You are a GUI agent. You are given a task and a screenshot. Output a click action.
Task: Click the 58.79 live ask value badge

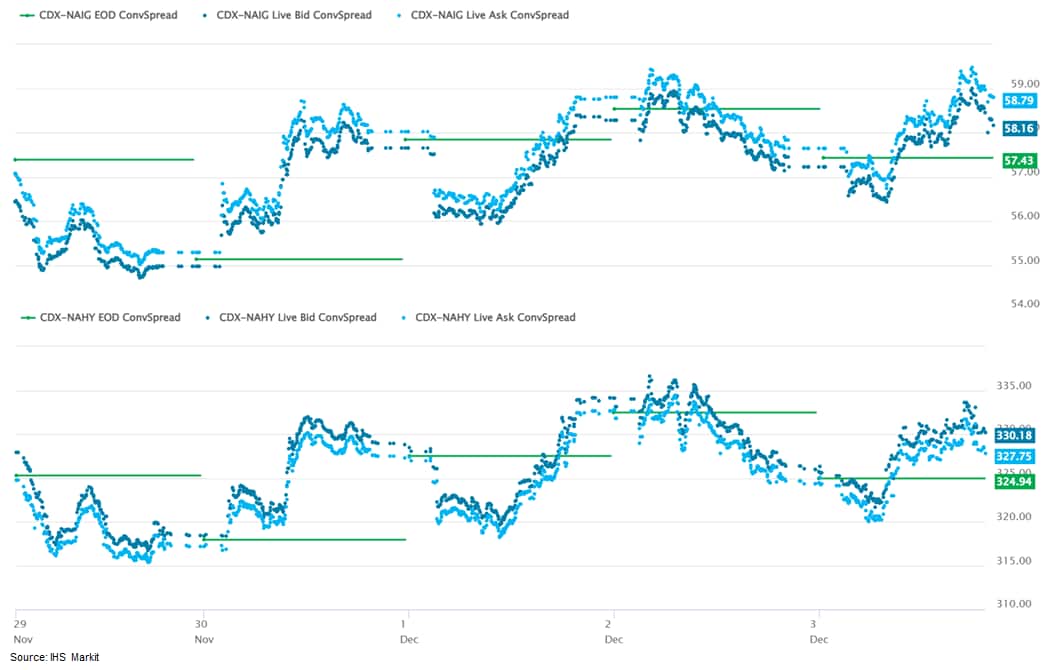tap(1019, 101)
